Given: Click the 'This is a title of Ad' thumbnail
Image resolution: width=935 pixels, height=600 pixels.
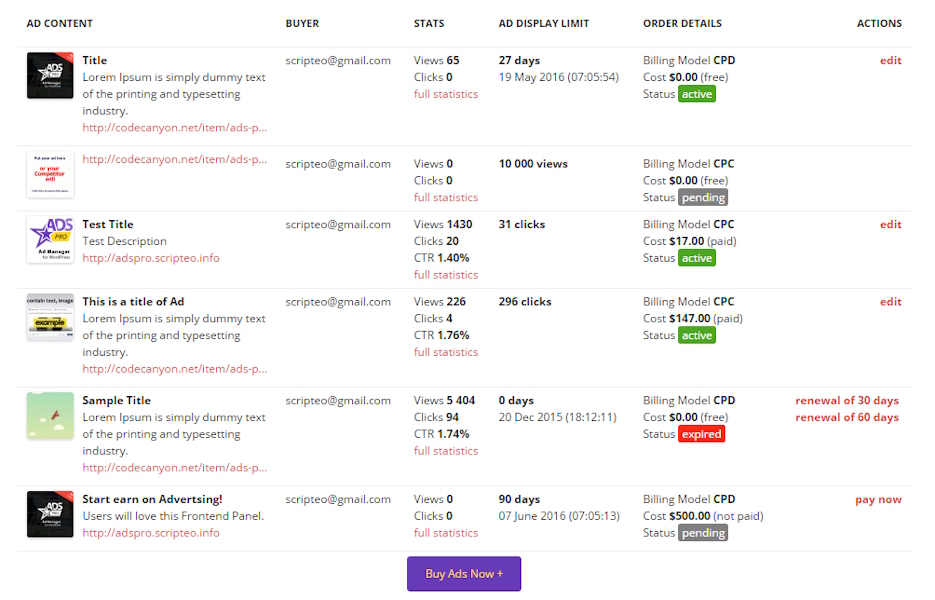Looking at the screenshot, I should click(50, 317).
